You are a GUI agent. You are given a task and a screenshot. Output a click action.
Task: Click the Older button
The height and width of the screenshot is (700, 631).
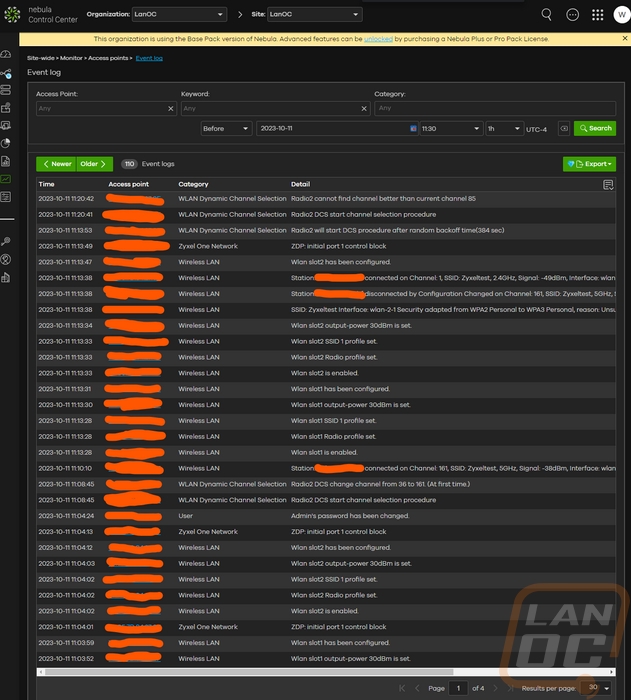click(95, 164)
